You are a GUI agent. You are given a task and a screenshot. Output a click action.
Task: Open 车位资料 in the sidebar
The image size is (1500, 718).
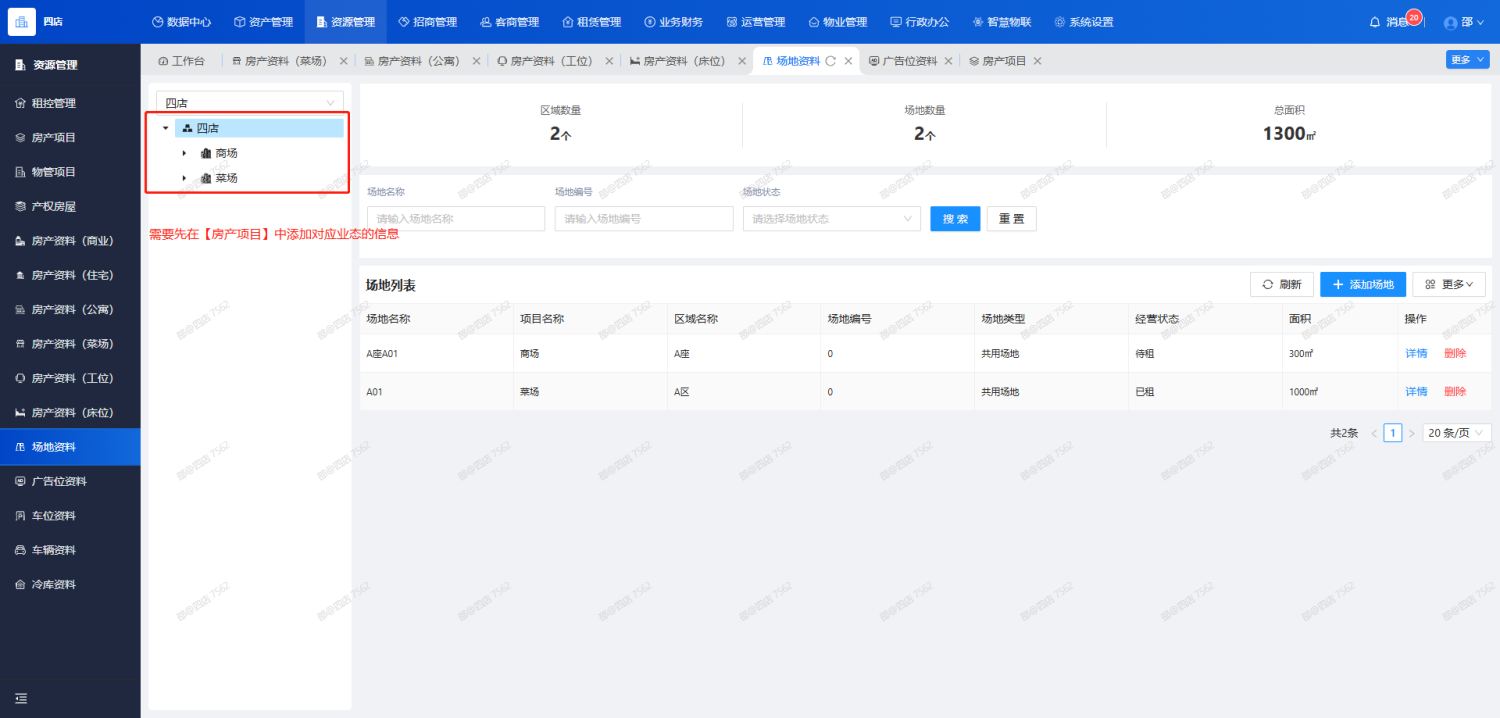[x=70, y=516]
